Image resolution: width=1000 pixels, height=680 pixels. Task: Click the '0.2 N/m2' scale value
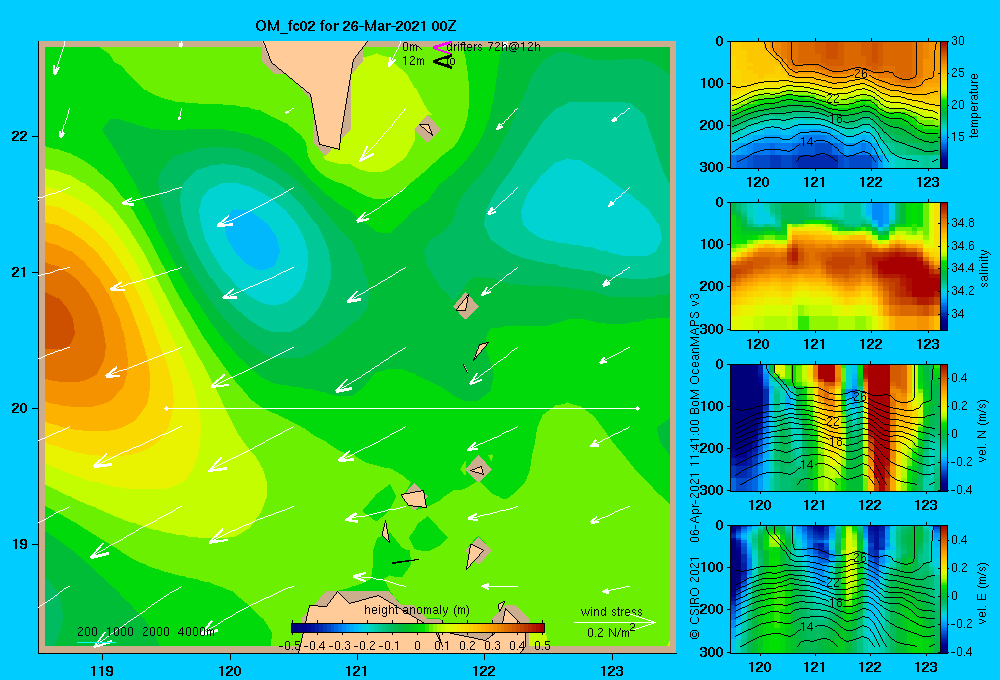coord(611,632)
